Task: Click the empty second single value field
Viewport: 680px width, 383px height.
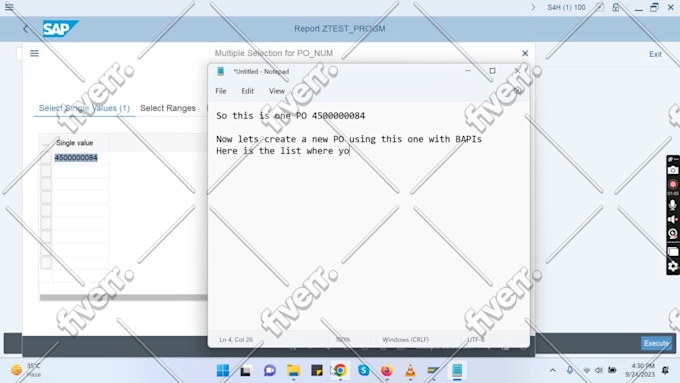Action: pos(81,171)
